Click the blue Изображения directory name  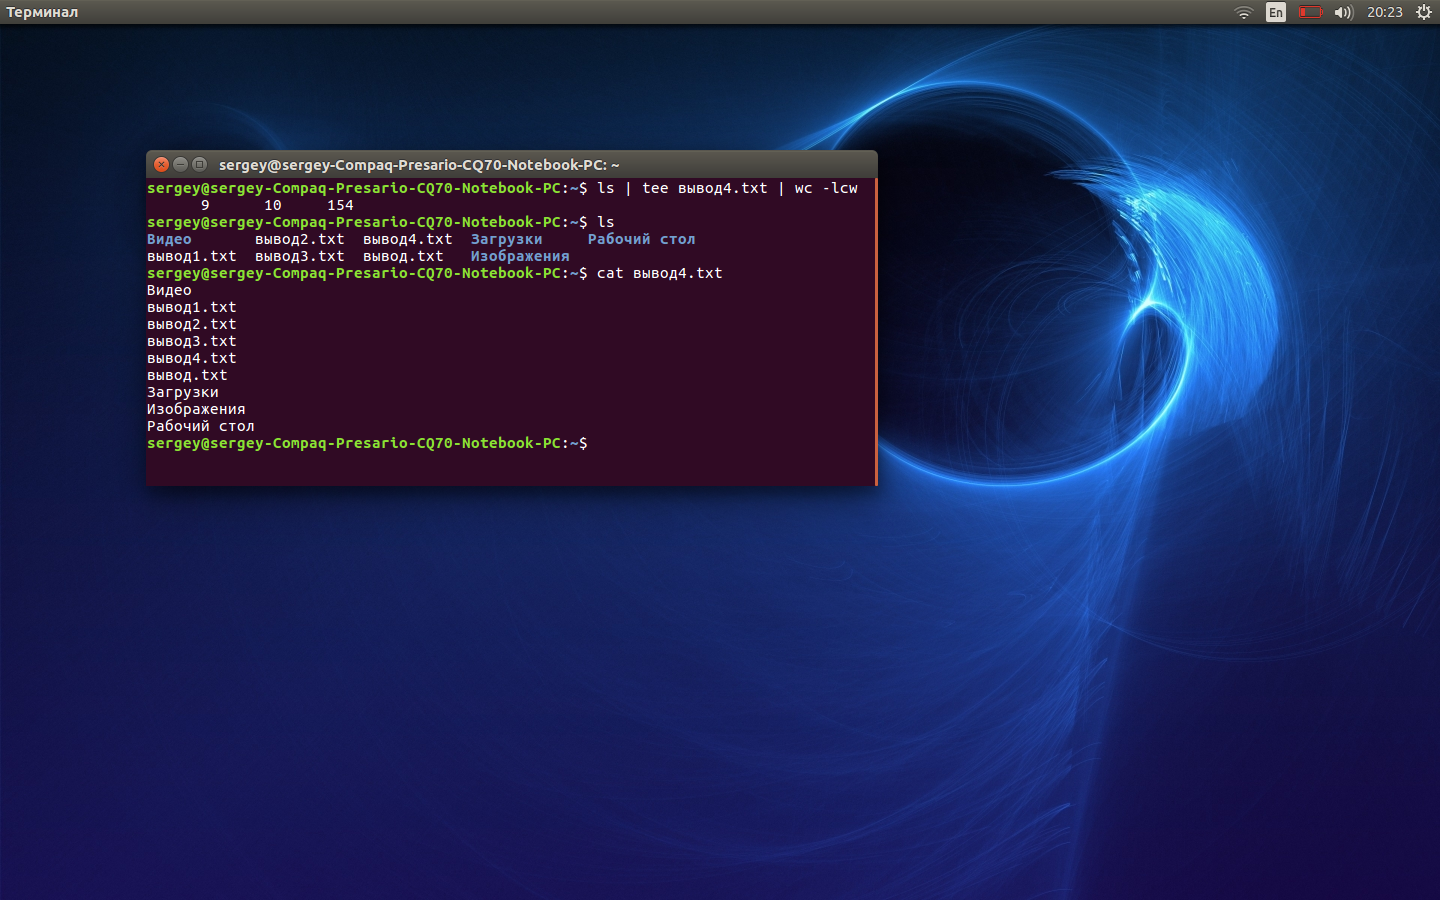pyautogui.click(x=519, y=256)
